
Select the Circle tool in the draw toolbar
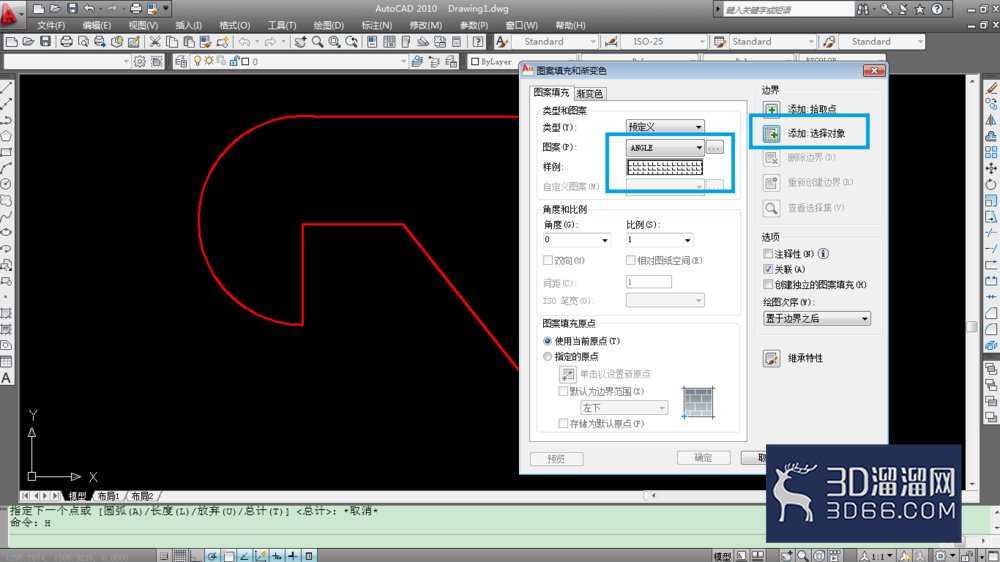[x=6, y=184]
